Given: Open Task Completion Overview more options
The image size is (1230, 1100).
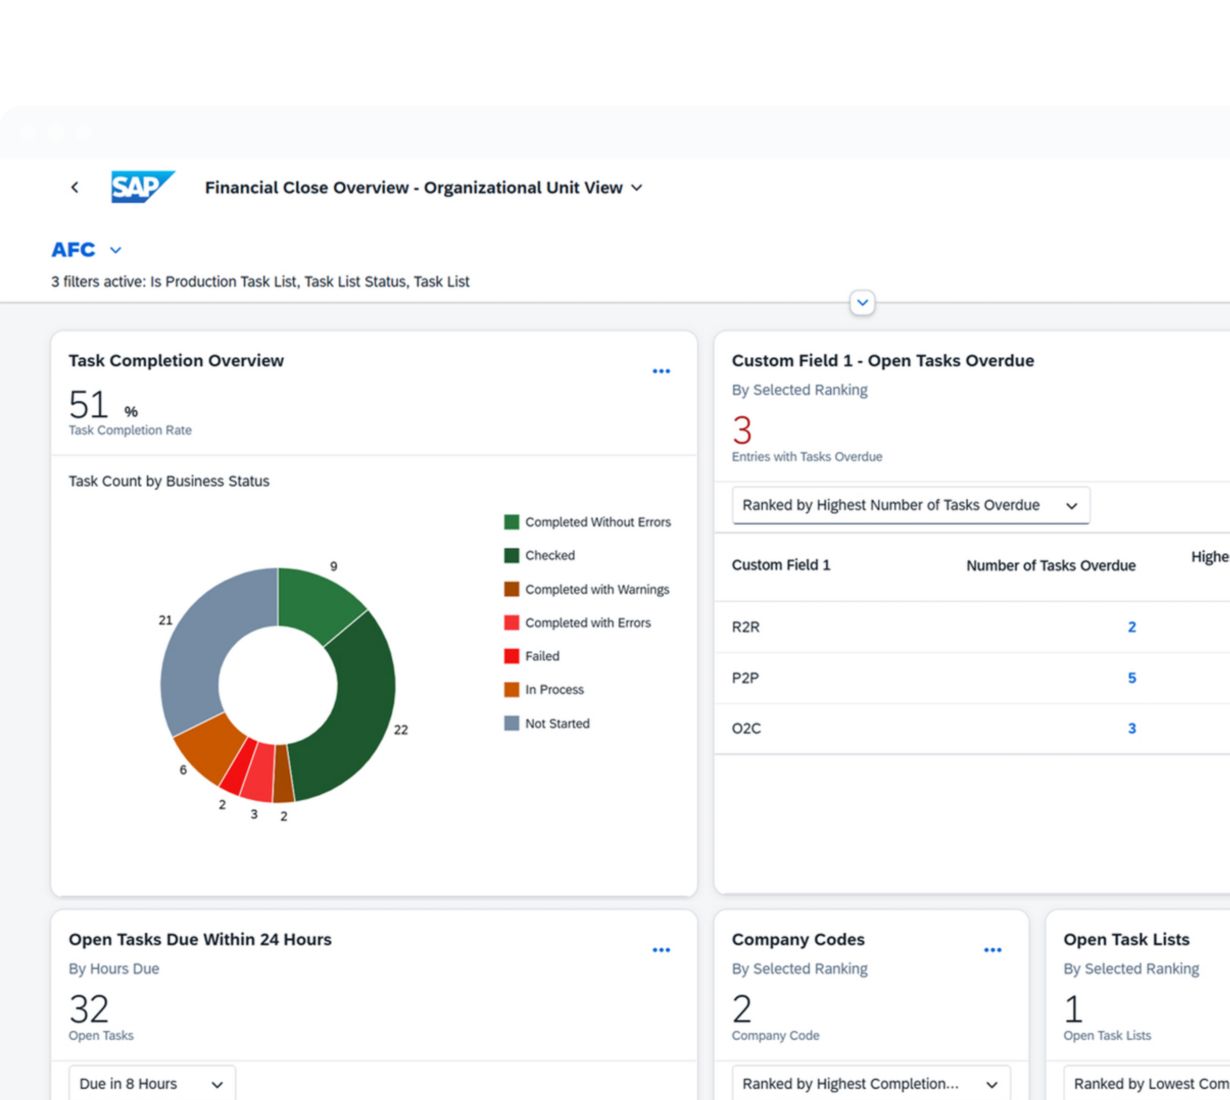Looking at the screenshot, I should coord(661,371).
